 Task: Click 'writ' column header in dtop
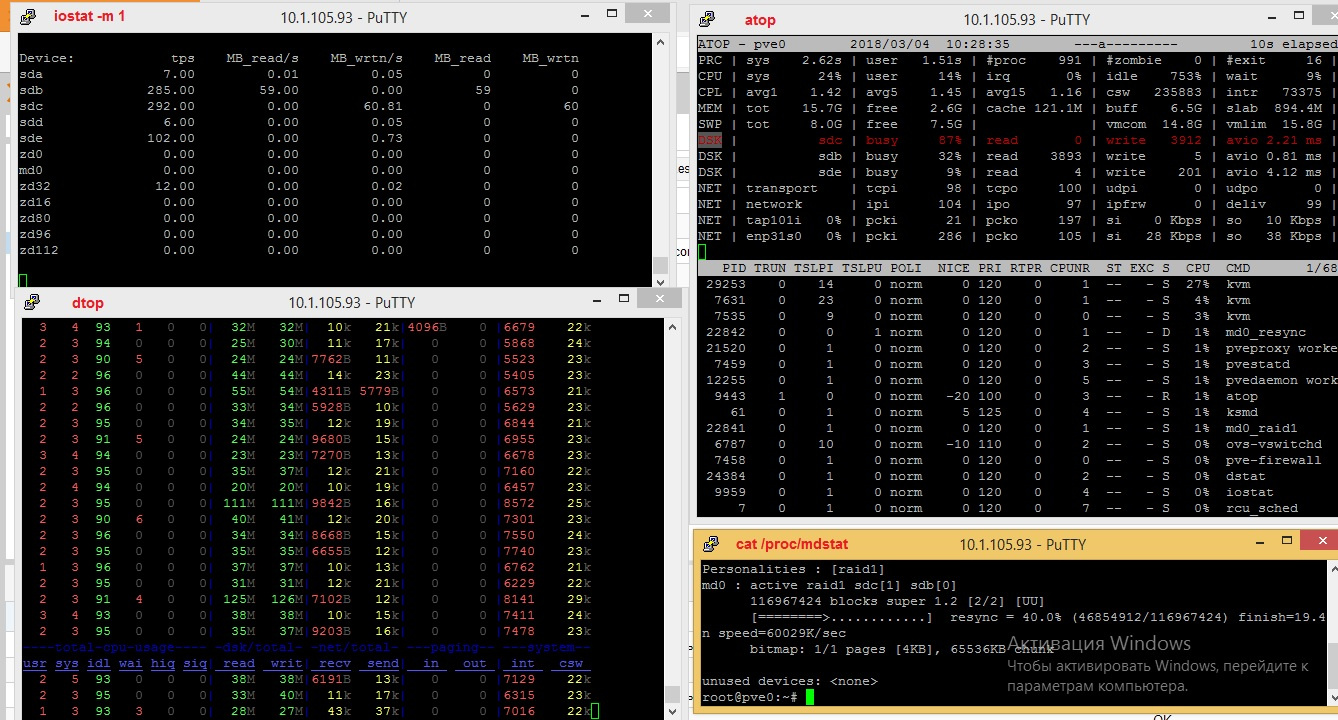pos(287,663)
